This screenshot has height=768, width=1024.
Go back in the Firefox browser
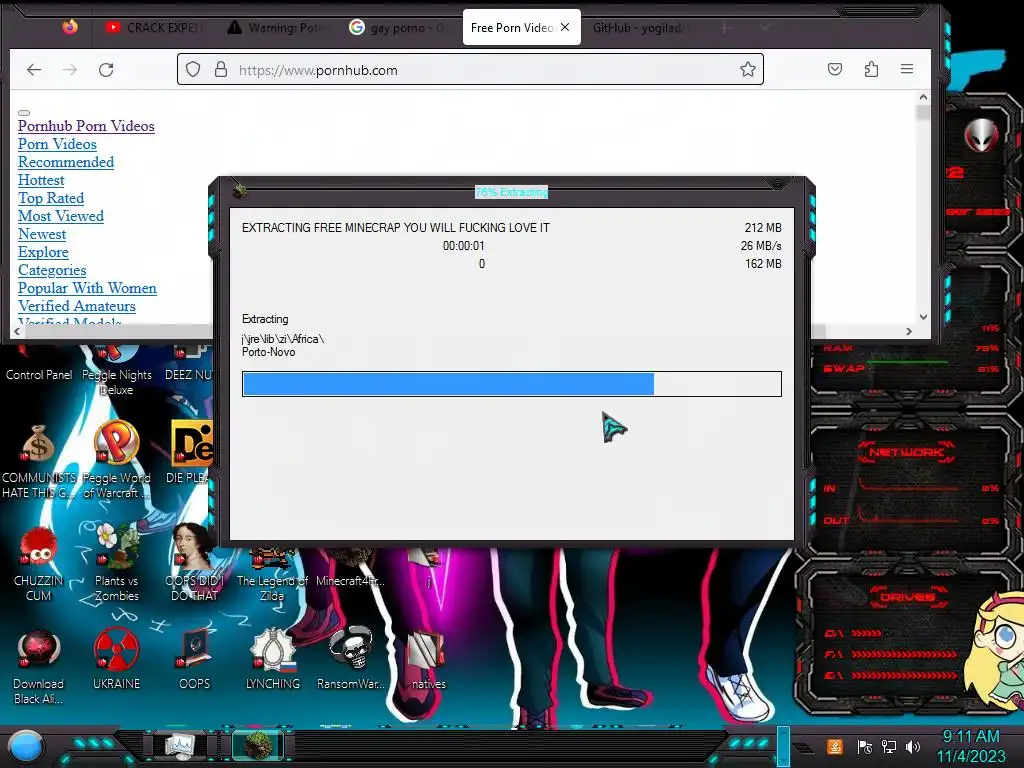coord(34,69)
